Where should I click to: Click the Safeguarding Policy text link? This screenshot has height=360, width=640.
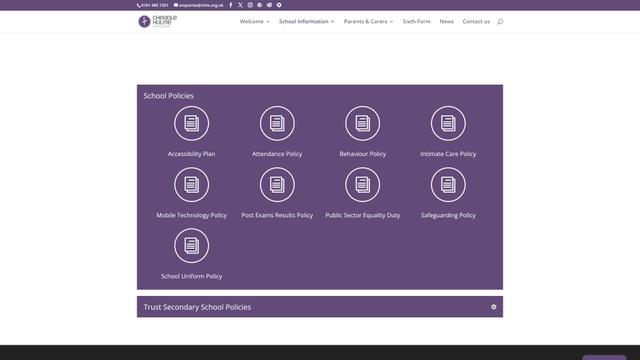tap(448, 215)
